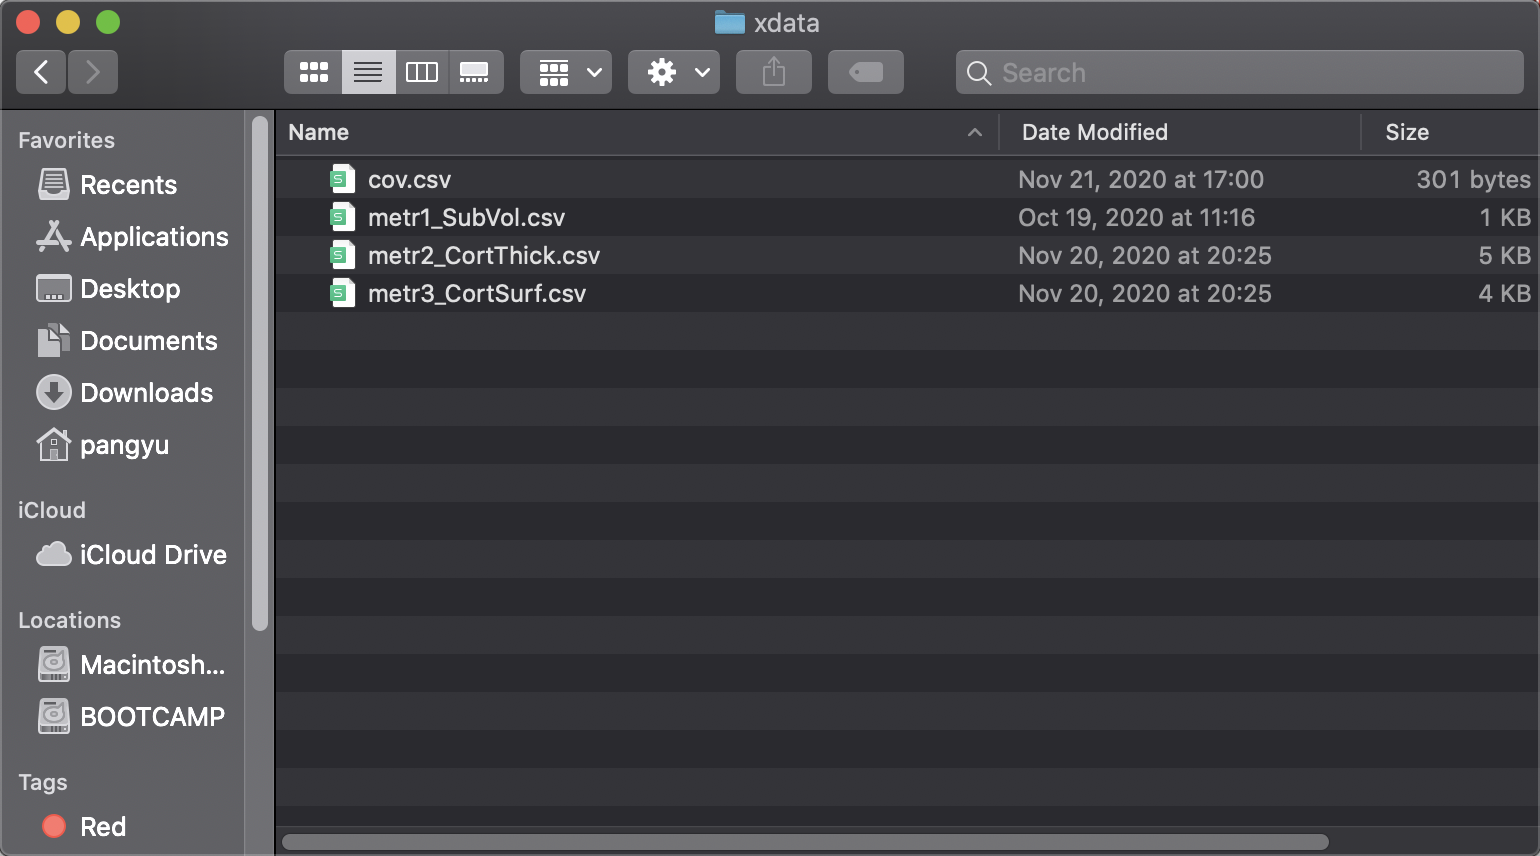Select the metr1_SubVol.csv file icon
The height and width of the screenshot is (856, 1540).
coord(343,217)
